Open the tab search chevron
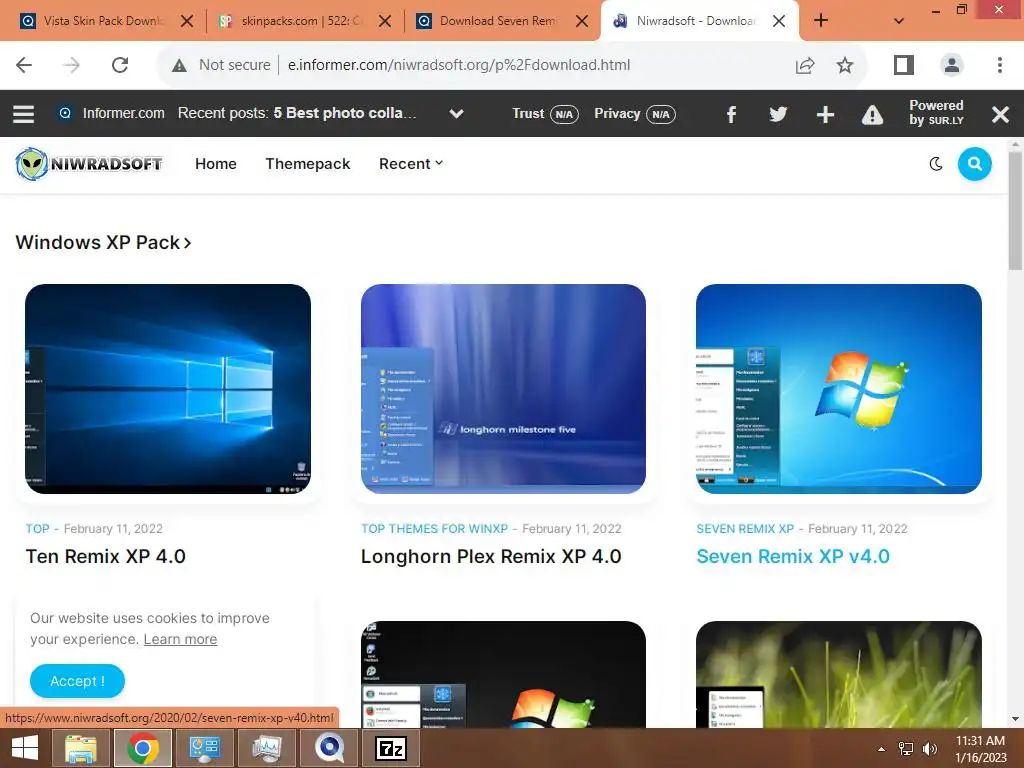This screenshot has width=1024, height=768. tap(899, 21)
